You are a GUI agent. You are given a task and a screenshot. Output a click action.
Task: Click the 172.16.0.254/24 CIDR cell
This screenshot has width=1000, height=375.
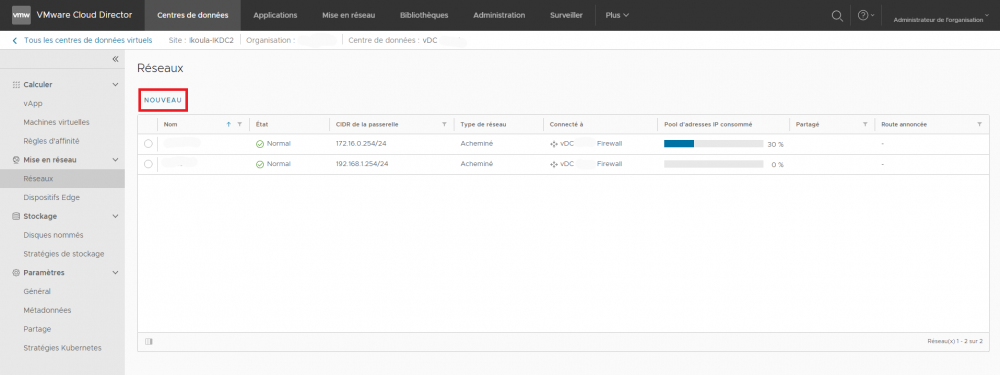362,144
